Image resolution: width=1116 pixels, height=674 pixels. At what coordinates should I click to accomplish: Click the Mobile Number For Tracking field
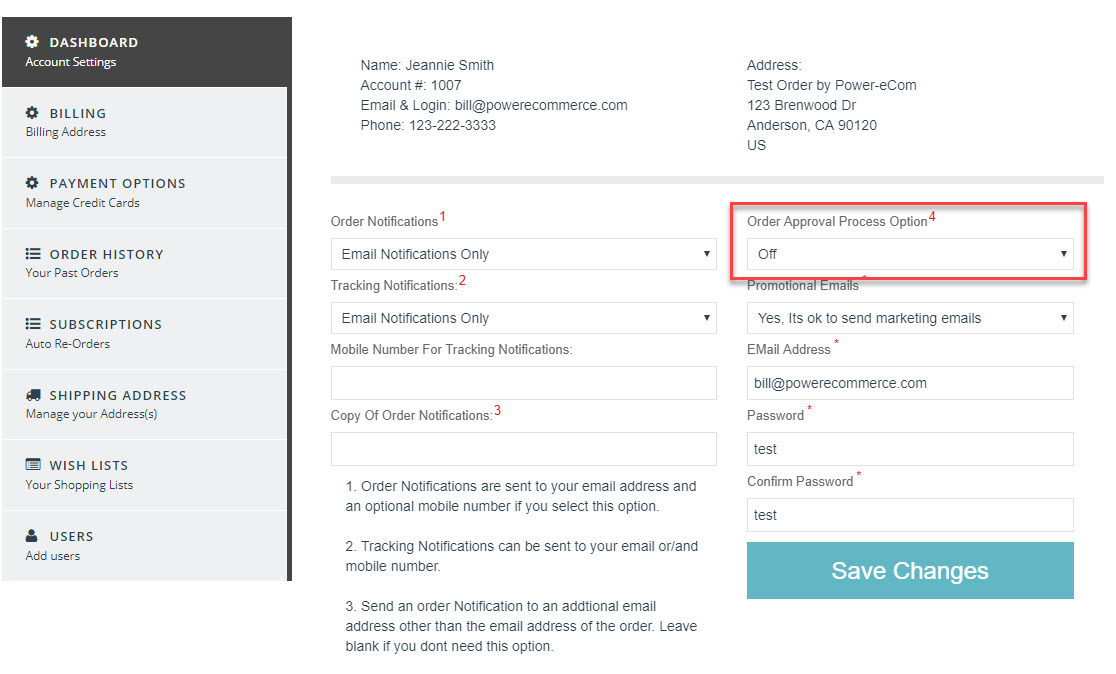pyautogui.click(x=523, y=383)
